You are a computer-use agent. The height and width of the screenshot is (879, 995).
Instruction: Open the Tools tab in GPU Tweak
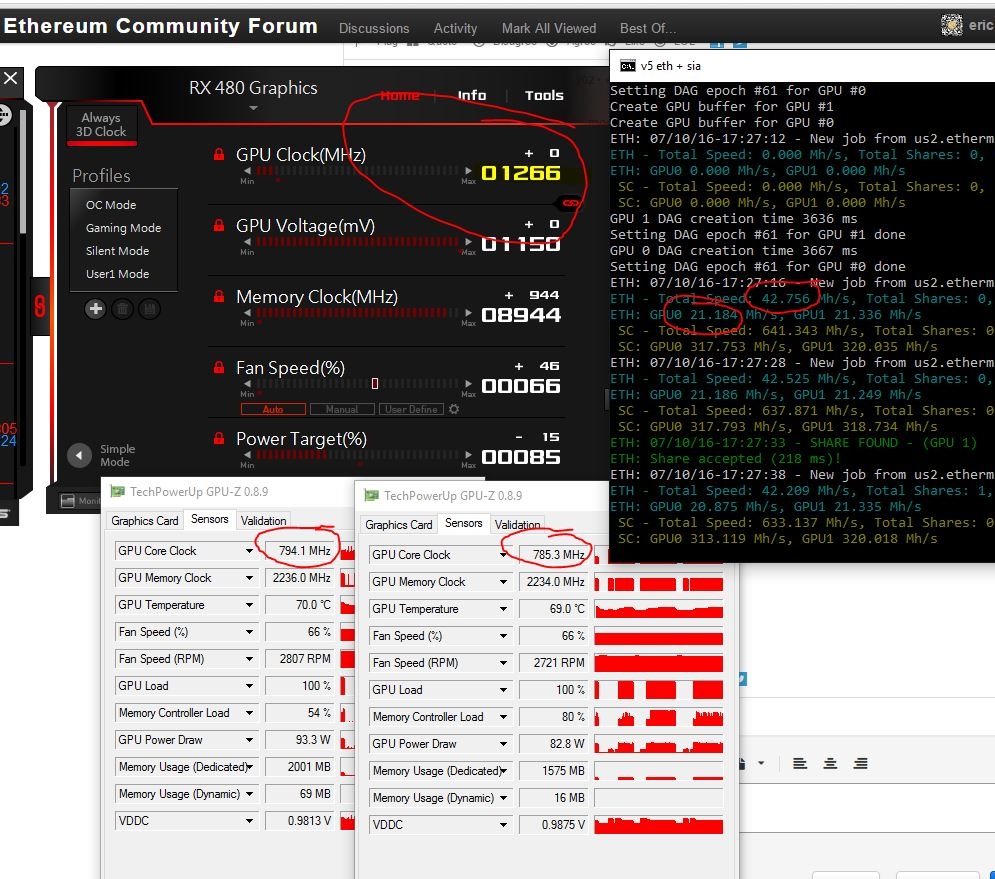tap(544, 95)
